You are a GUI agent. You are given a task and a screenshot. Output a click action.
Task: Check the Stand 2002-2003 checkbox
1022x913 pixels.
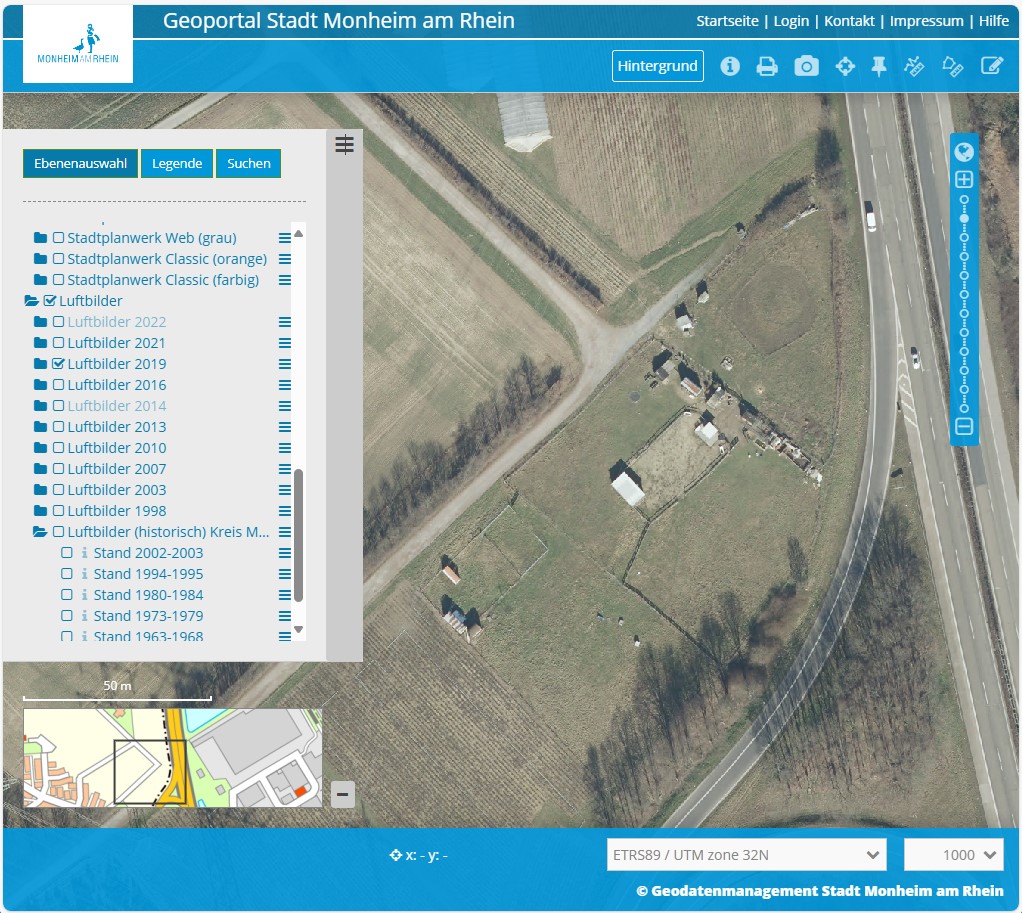[x=66, y=553]
